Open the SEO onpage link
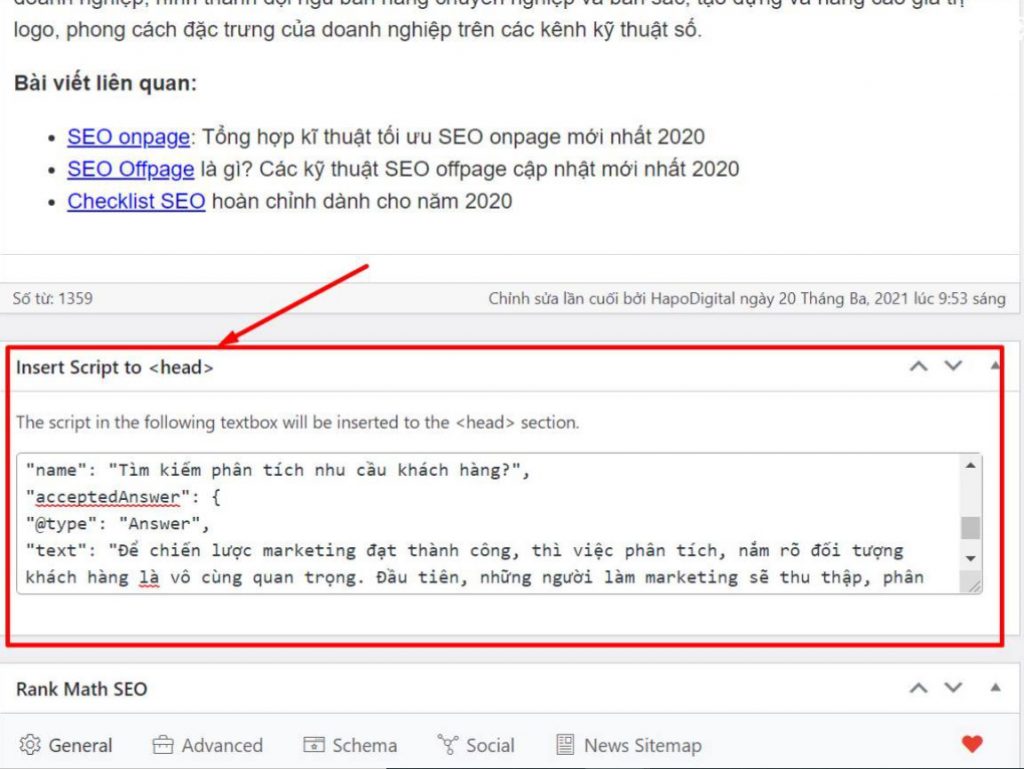1024x769 pixels. pos(128,137)
